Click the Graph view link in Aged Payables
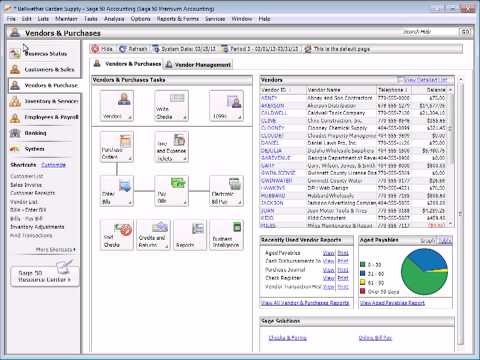Viewport: 480px width, 360px height. [x=428, y=240]
